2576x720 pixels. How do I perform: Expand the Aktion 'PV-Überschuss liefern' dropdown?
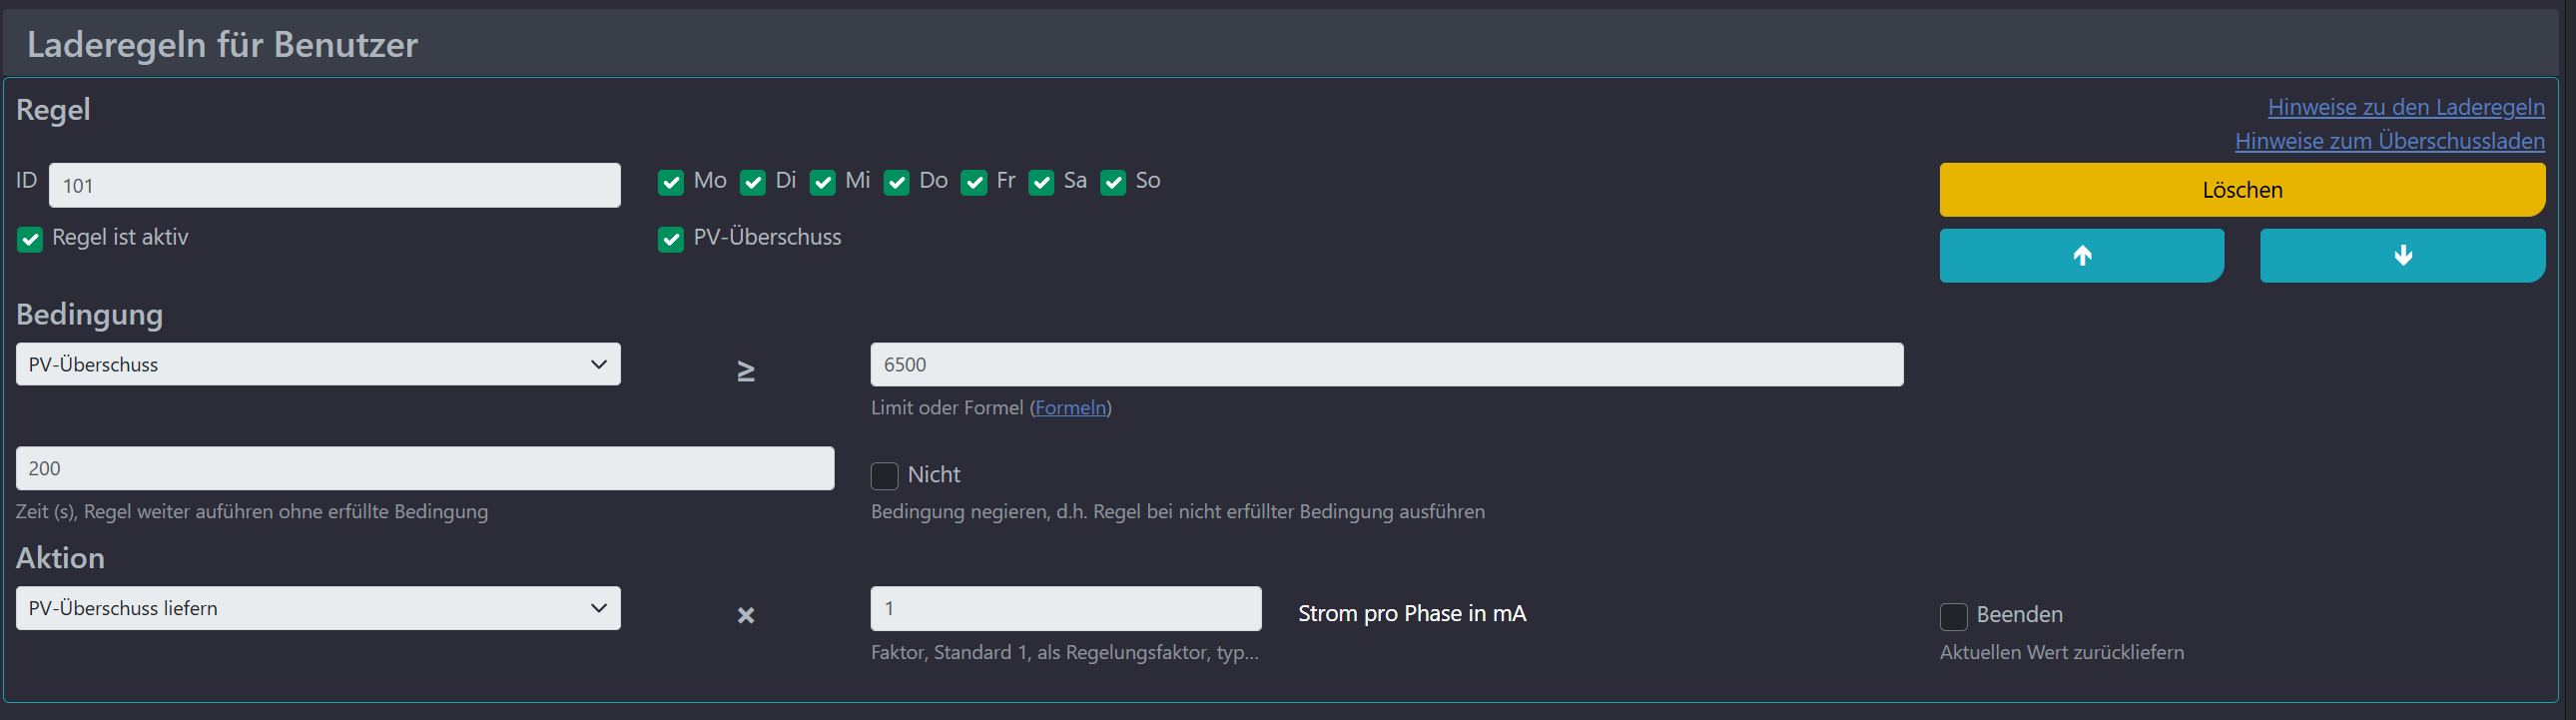tap(318, 608)
